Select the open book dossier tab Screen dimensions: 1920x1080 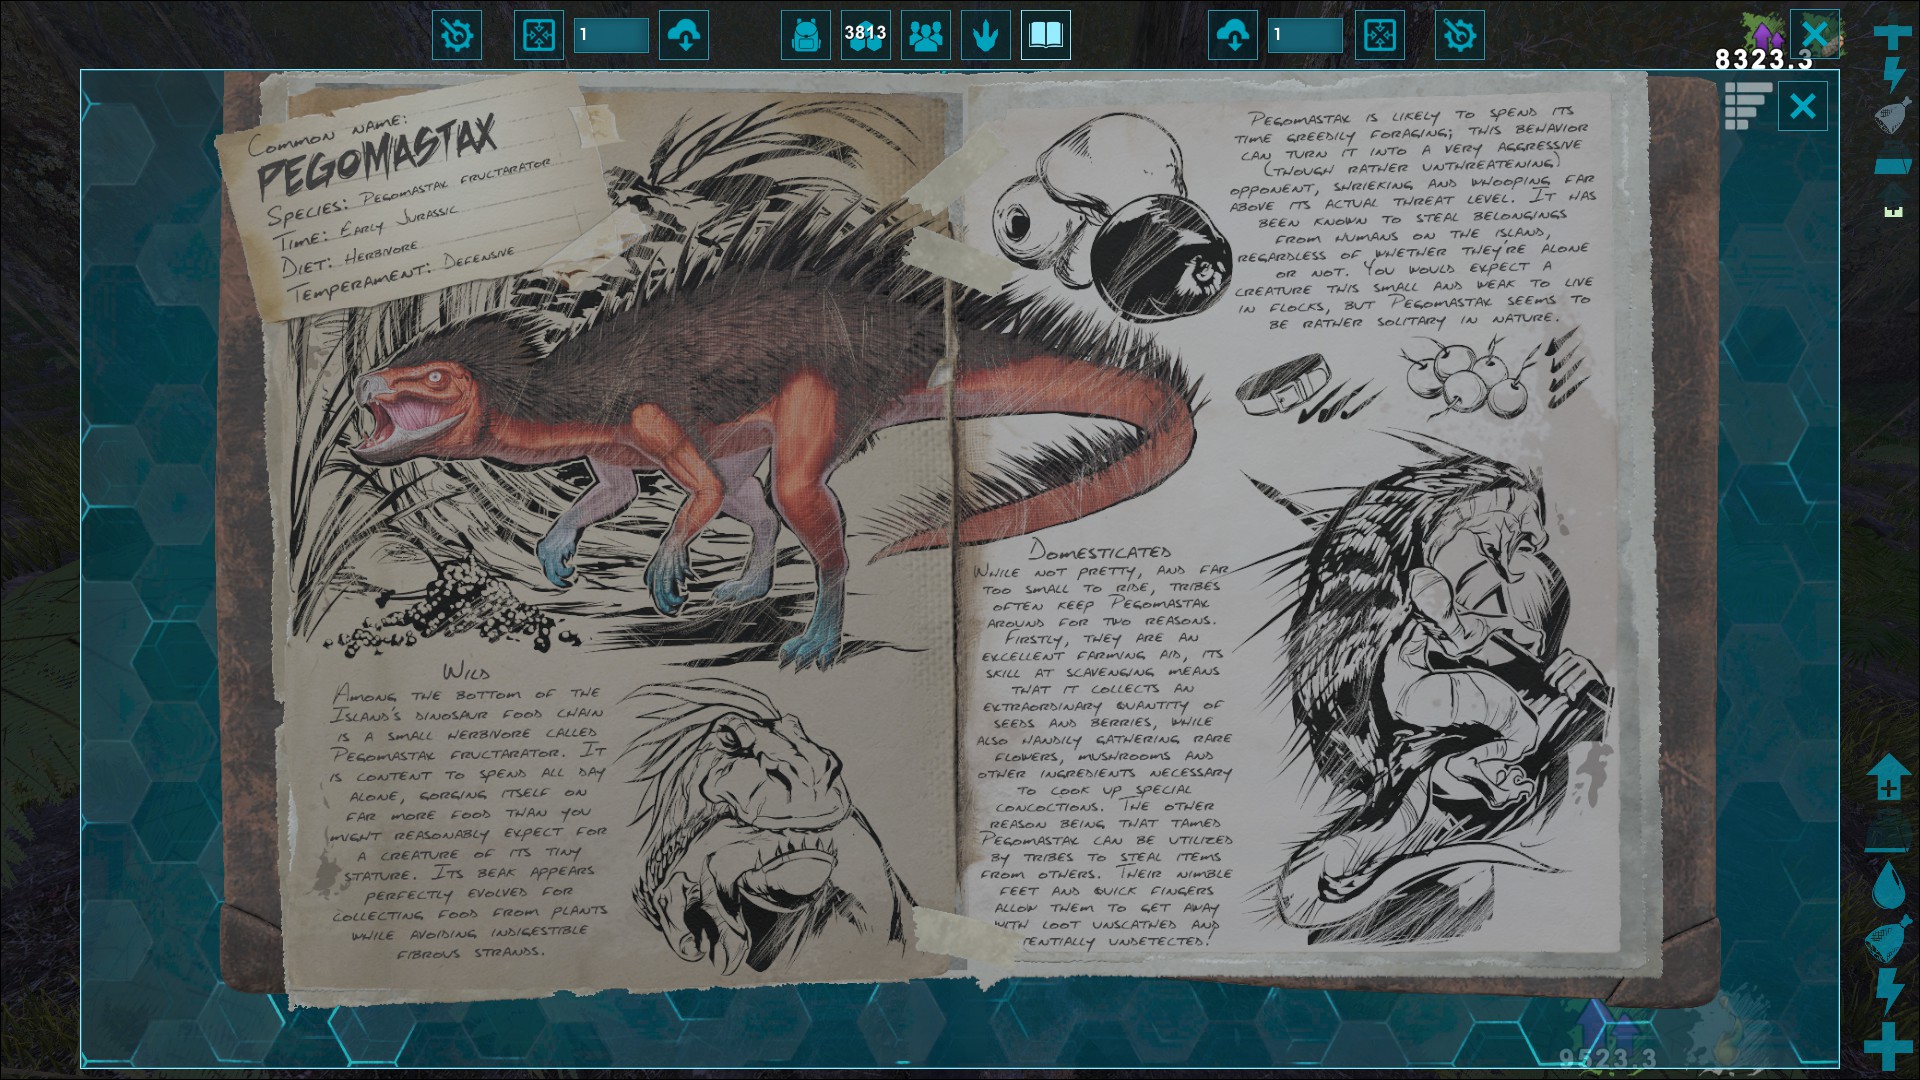[x=1045, y=36]
